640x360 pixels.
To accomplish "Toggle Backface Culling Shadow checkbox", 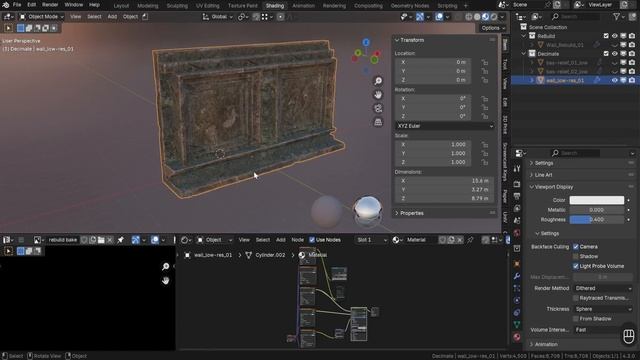I will point(576,256).
